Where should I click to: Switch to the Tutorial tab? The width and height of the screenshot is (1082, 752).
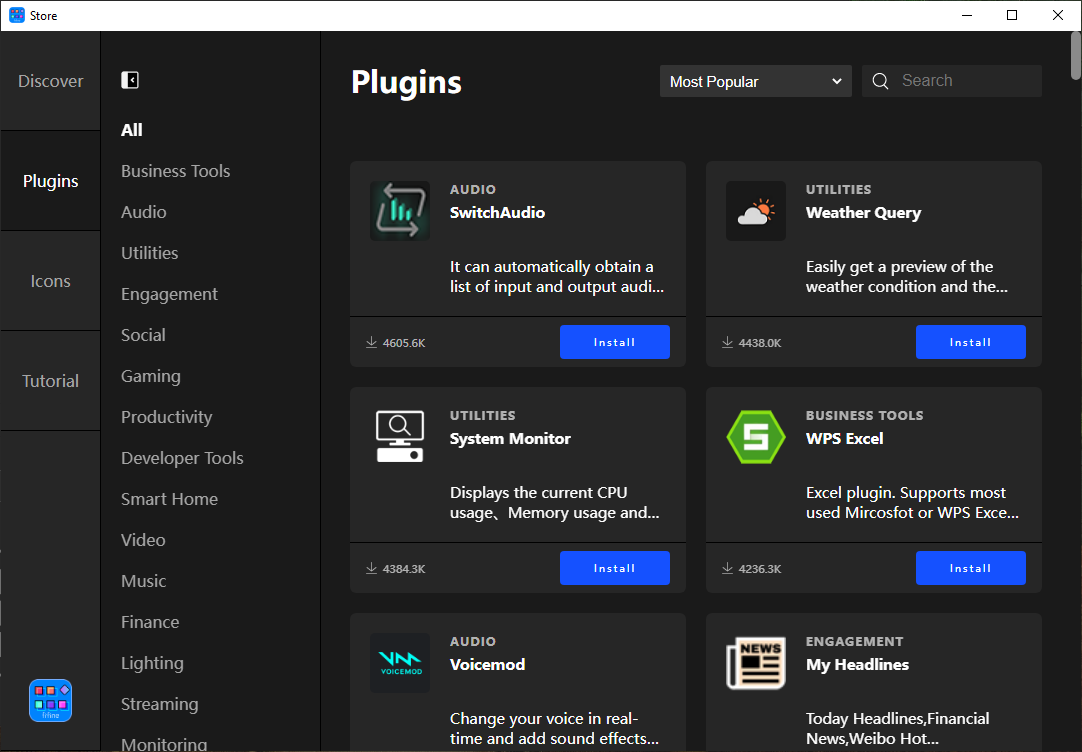click(50, 381)
